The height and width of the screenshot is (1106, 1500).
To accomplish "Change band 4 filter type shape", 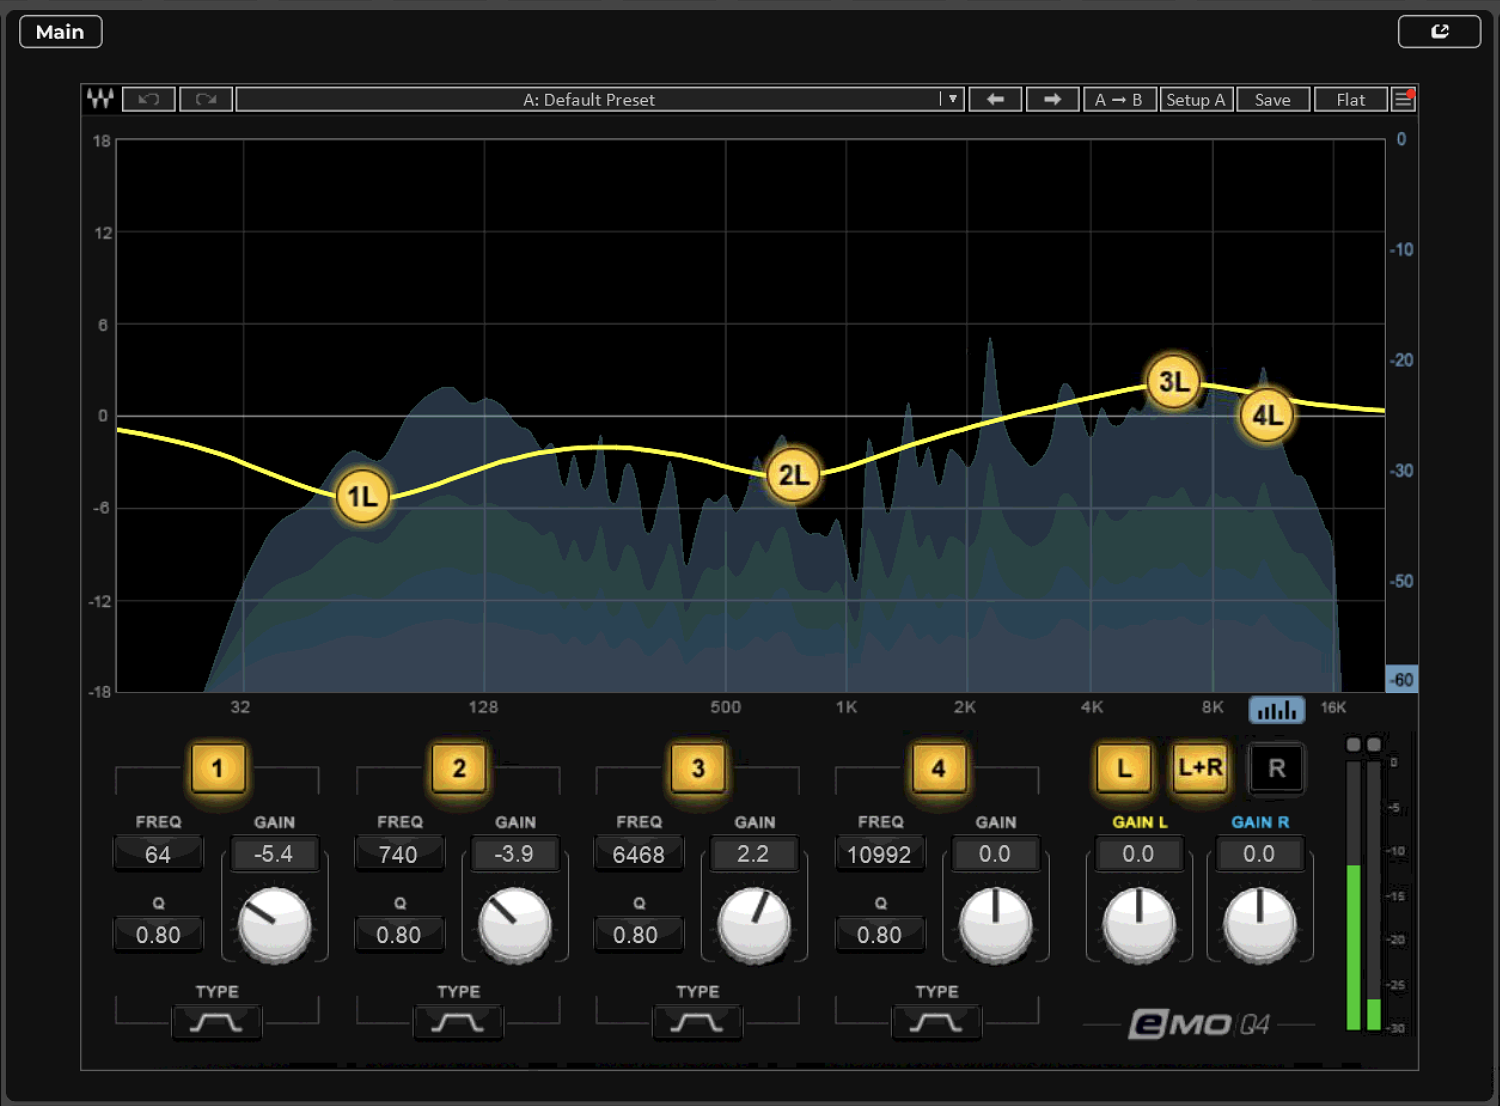I will [x=936, y=1022].
